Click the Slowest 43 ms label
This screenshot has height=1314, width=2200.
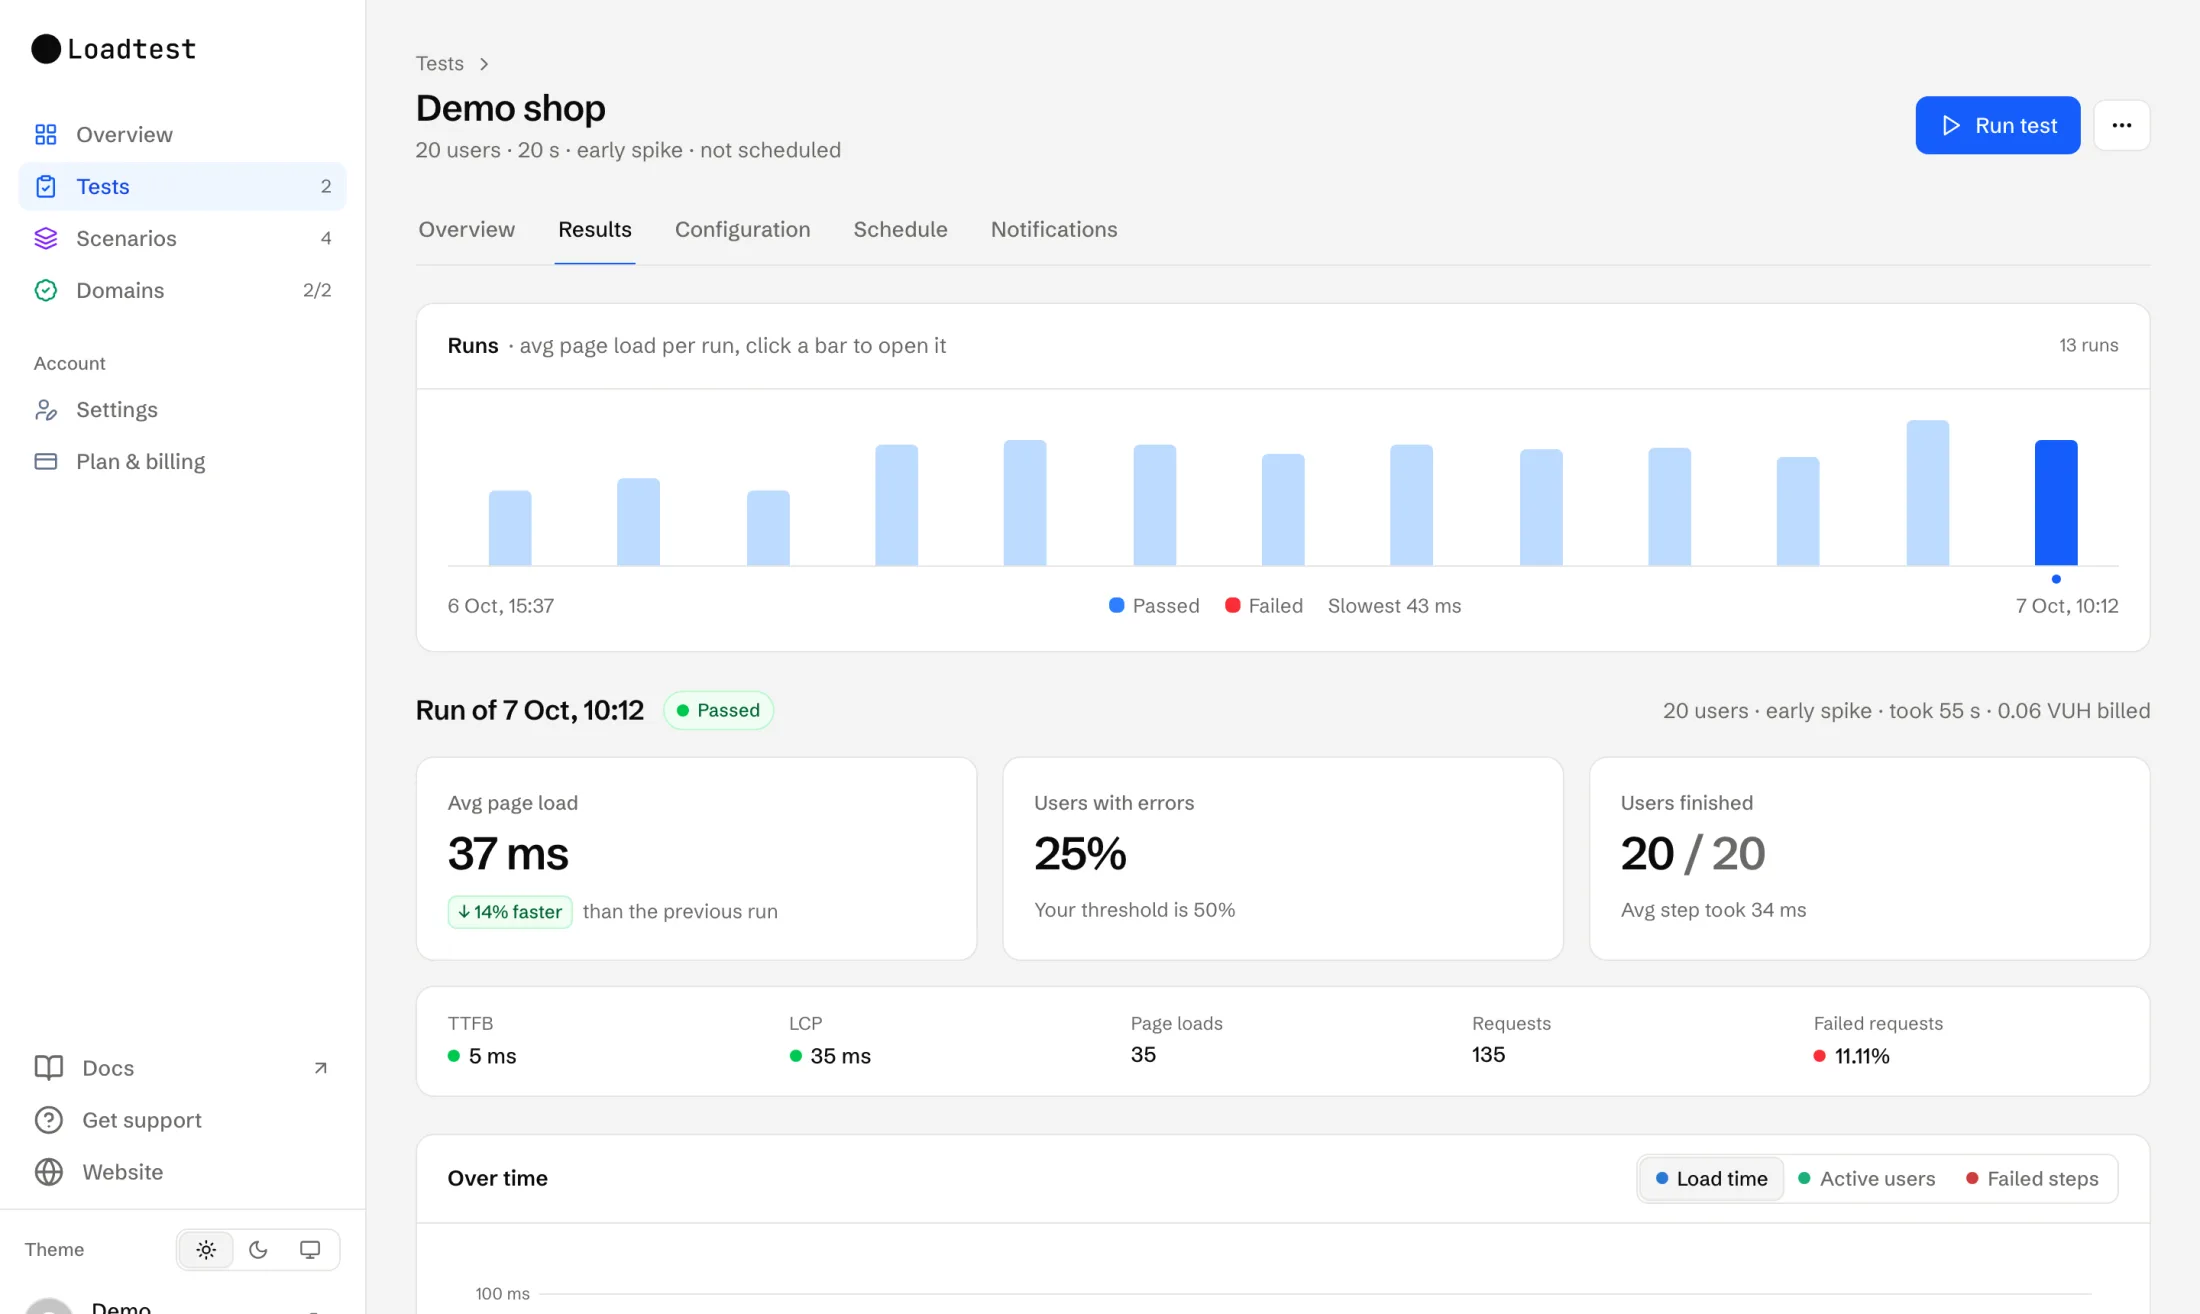(x=1394, y=606)
